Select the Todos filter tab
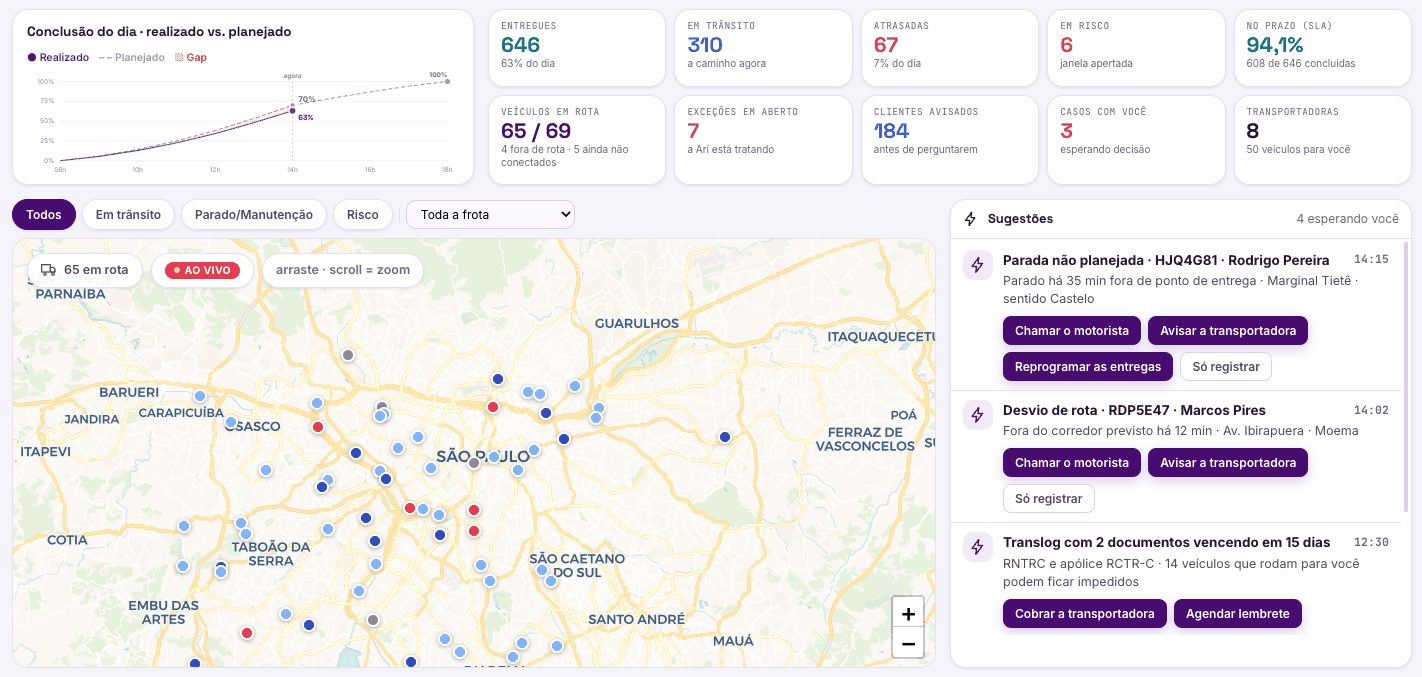Image resolution: width=1422 pixels, height=677 pixels. pos(44,215)
